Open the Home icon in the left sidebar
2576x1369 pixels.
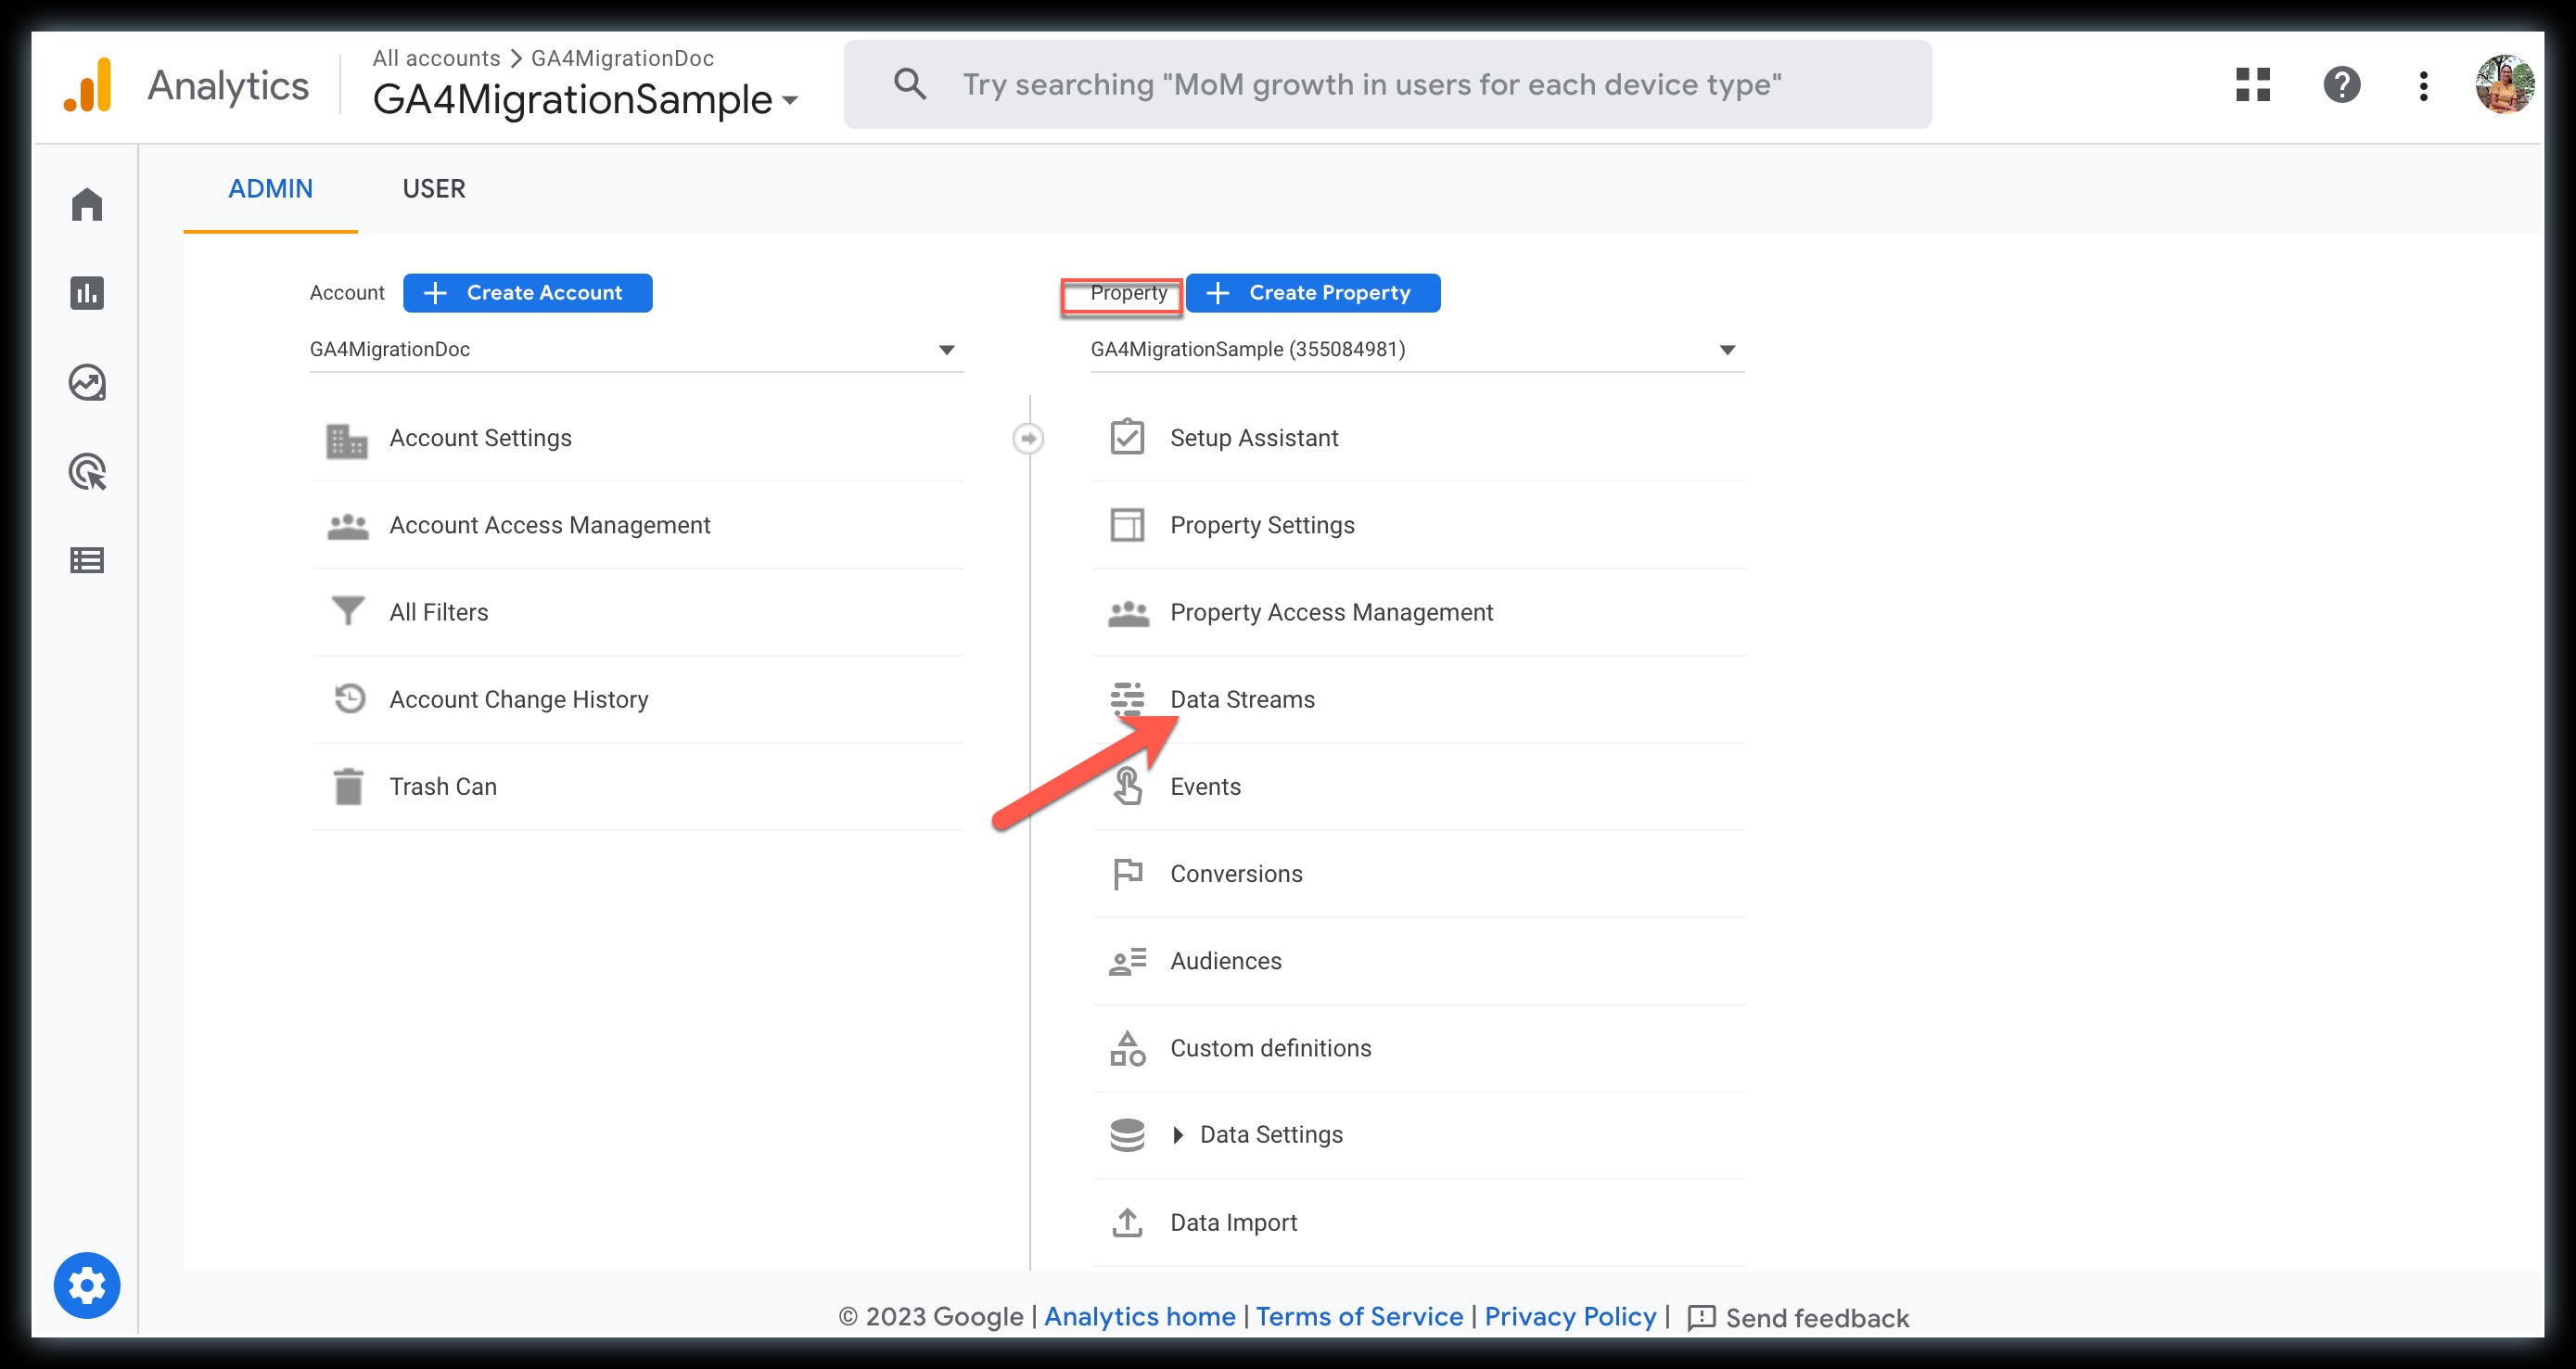point(87,204)
